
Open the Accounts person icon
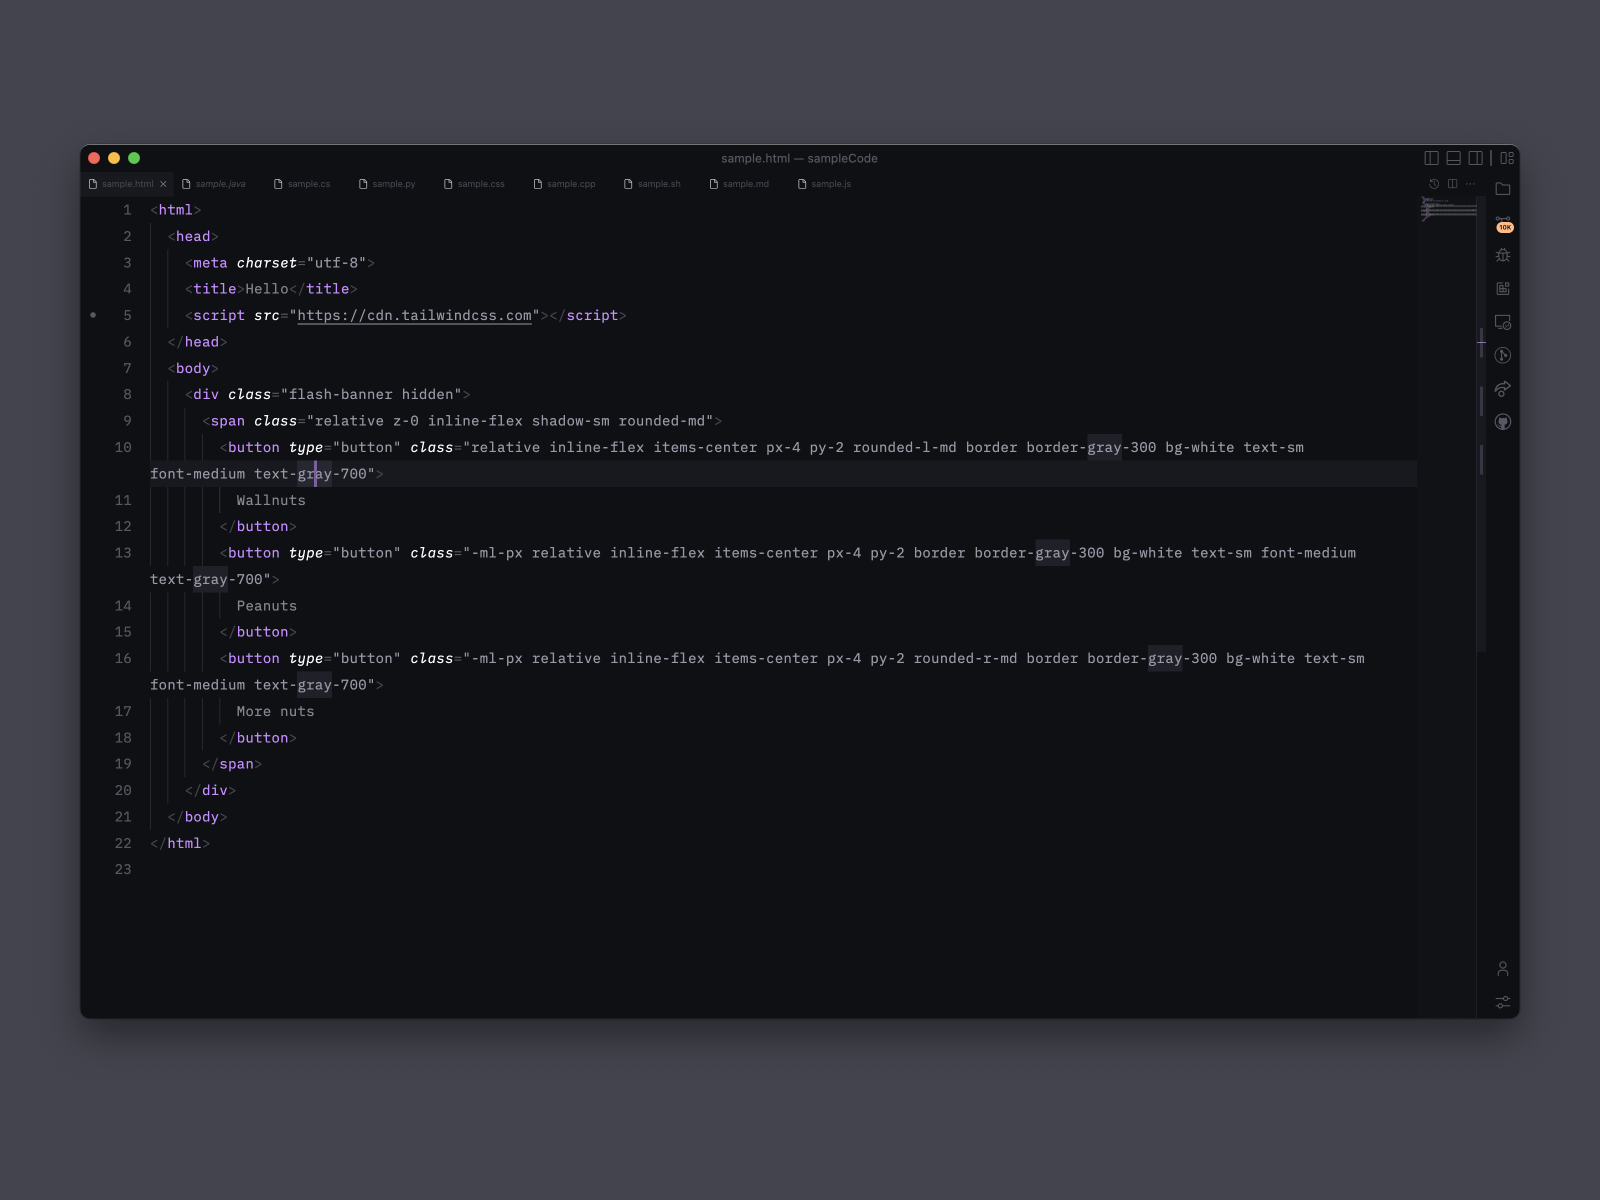click(x=1502, y=968)
